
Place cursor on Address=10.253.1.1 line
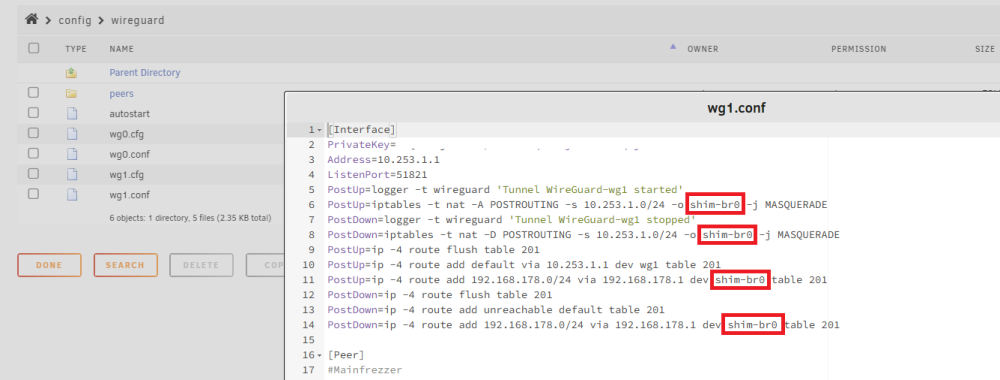383,160
